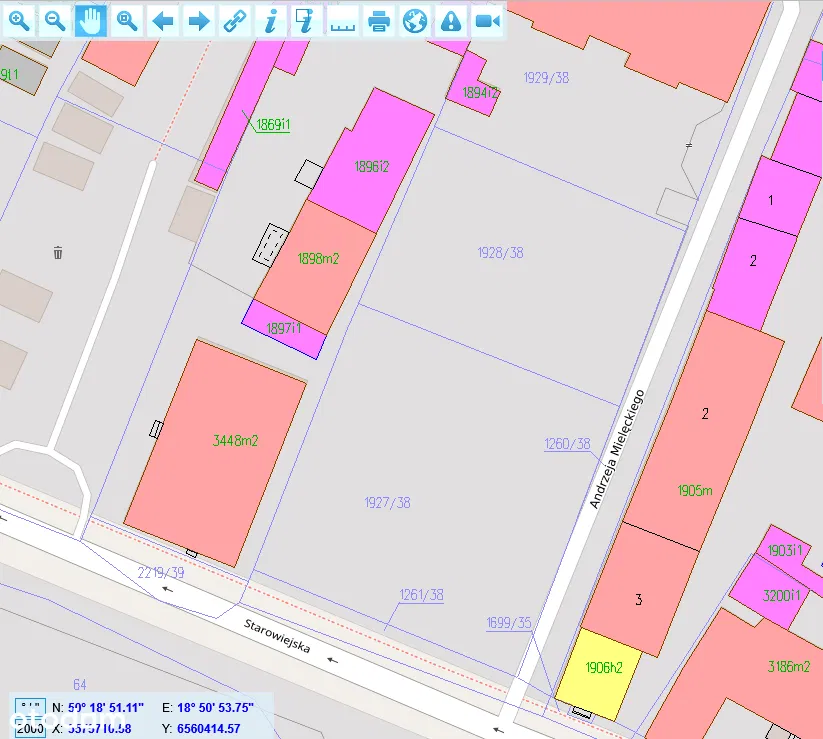Image resolution: width=823 pixels, height=739 pixels.
Task: Toggle the 2000 coordinate system button
Action: (x=30, y=727)
